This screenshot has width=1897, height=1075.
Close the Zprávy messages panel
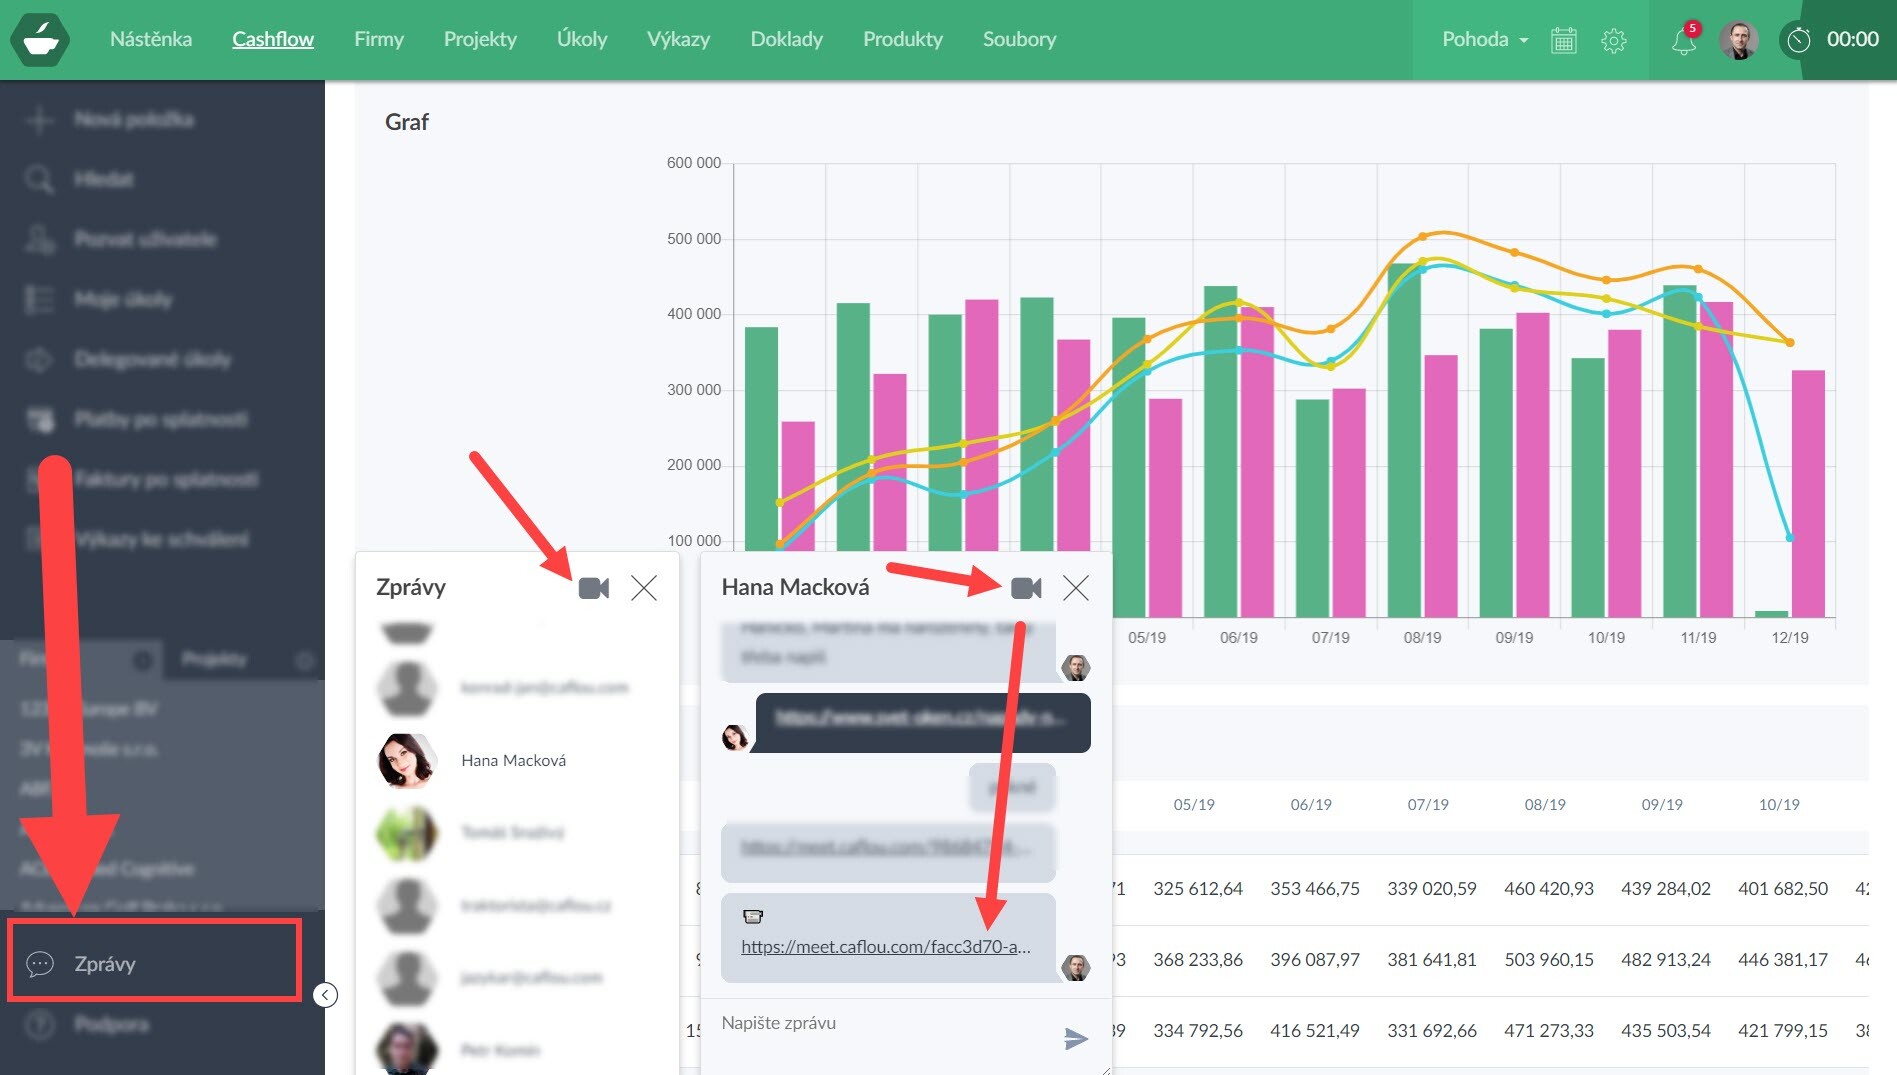[x=644, y=588]
